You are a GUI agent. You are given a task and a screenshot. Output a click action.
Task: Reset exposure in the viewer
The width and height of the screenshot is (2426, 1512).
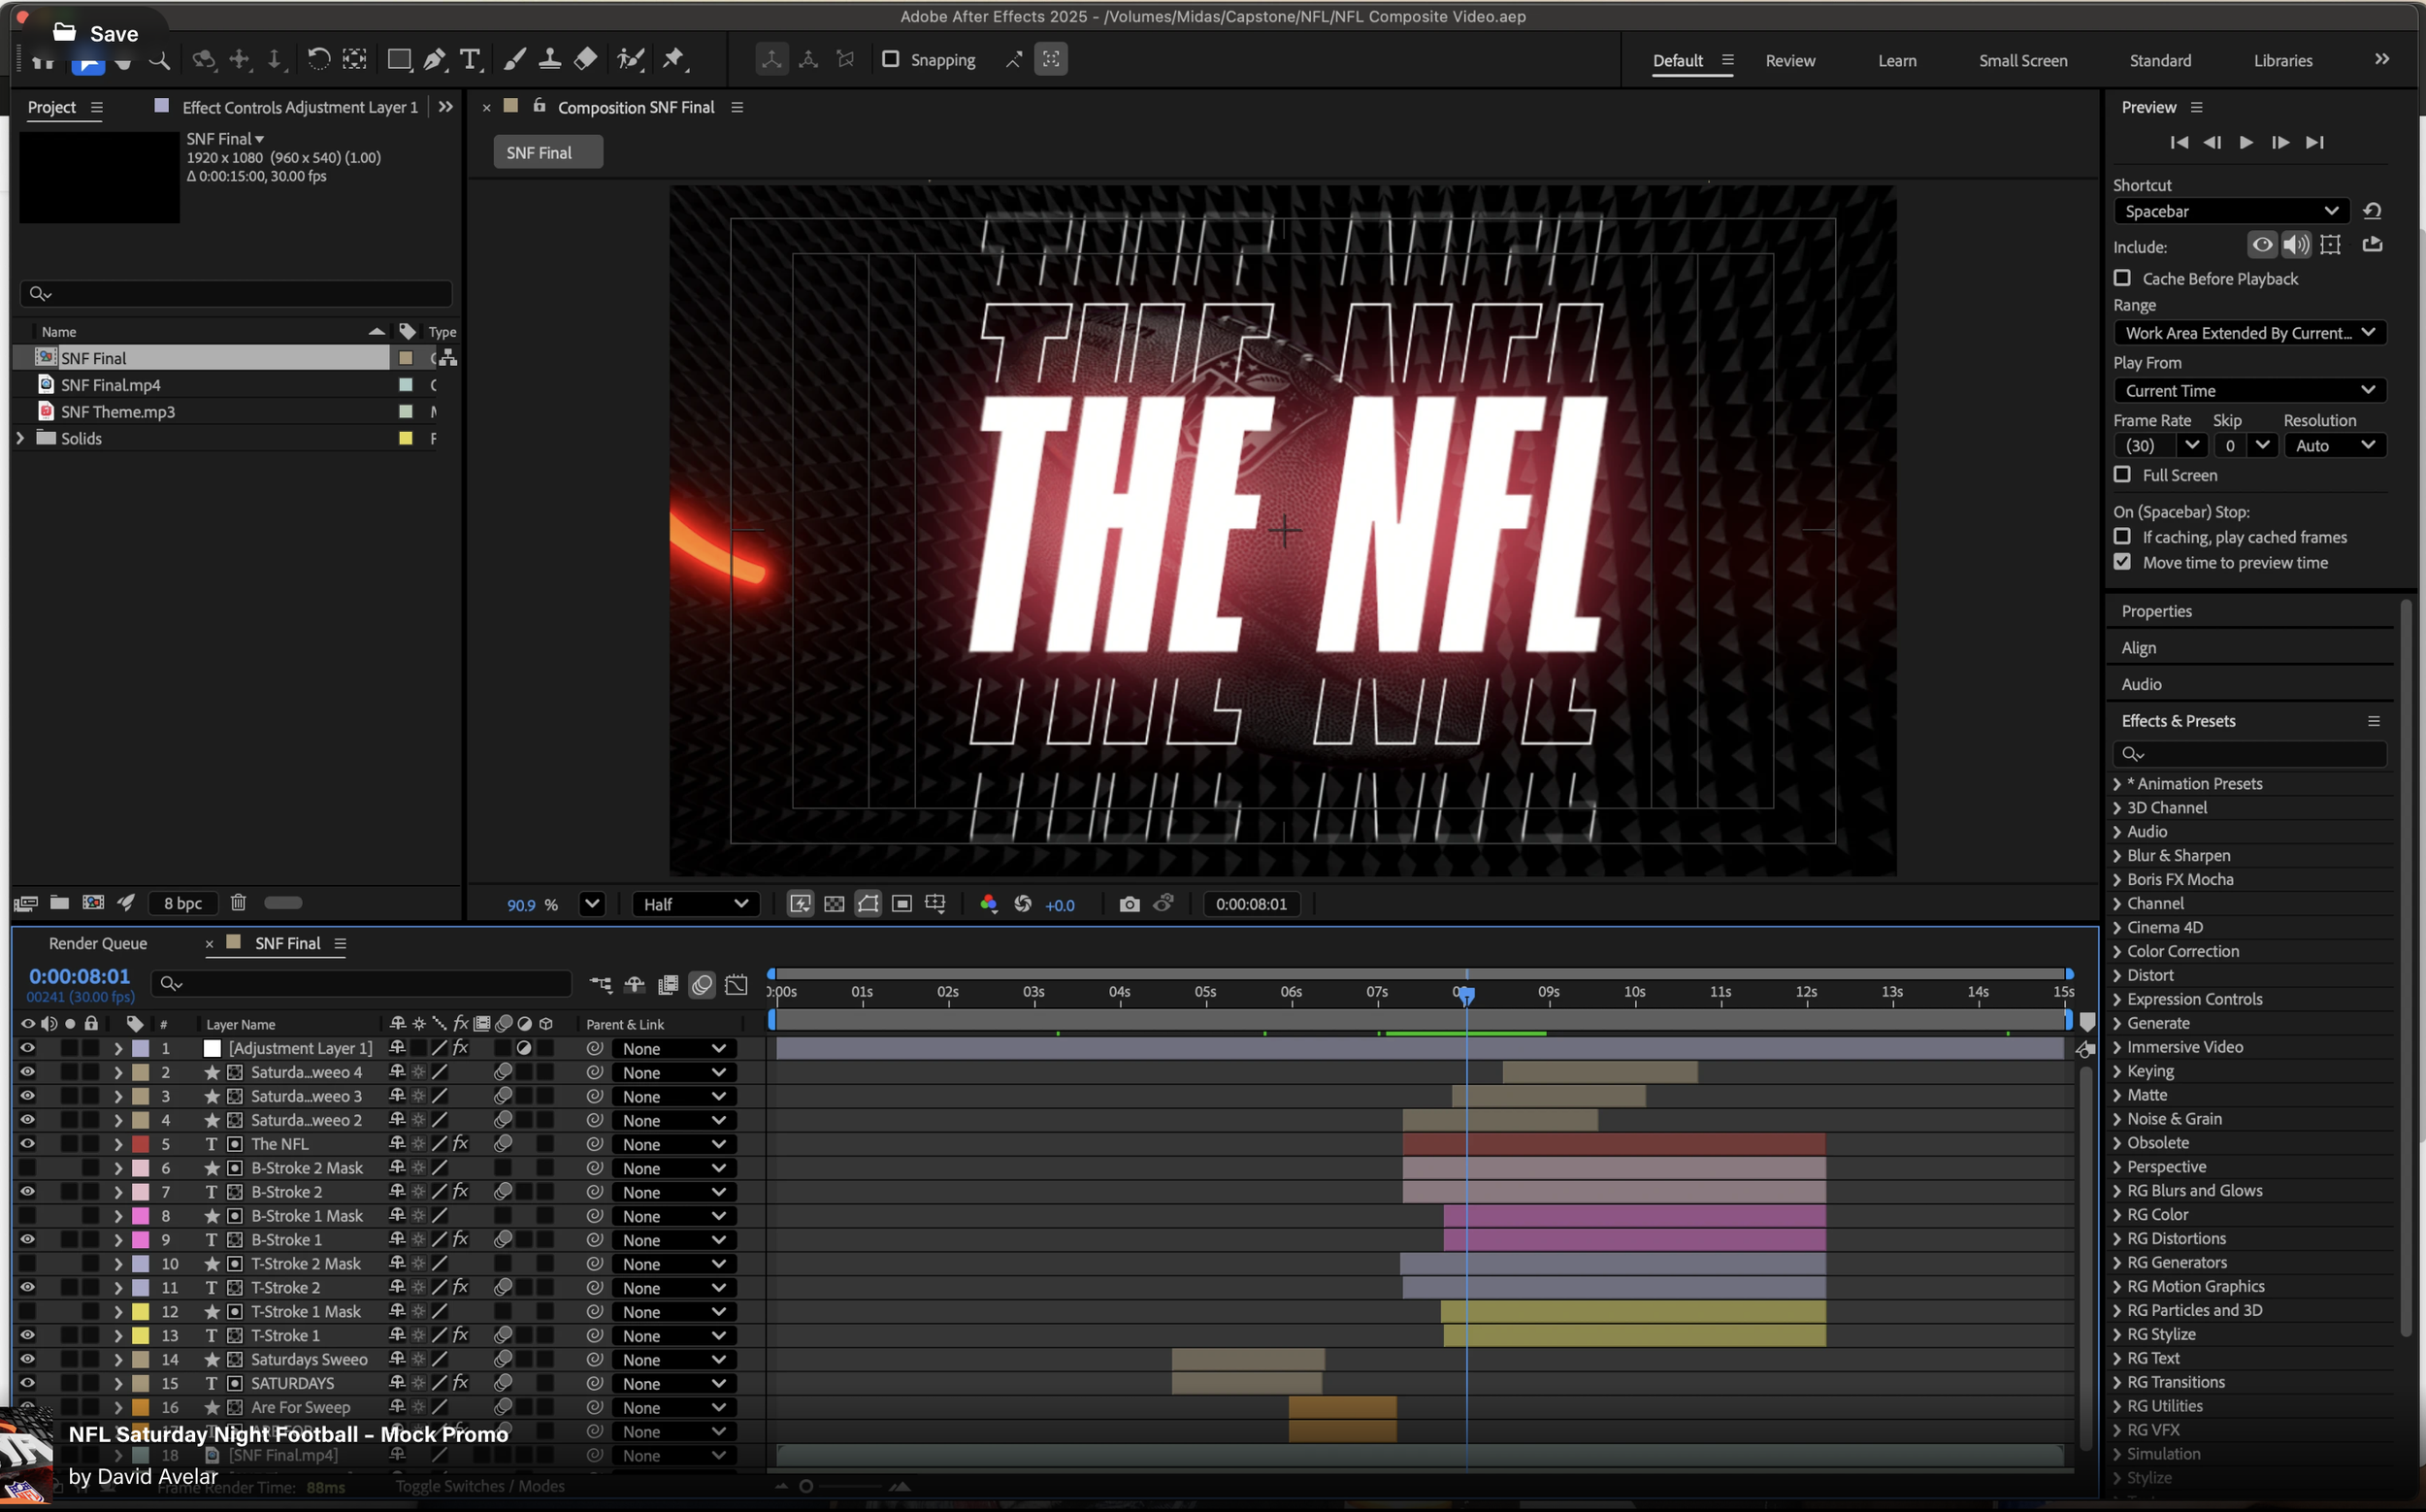pos(1023,904)
